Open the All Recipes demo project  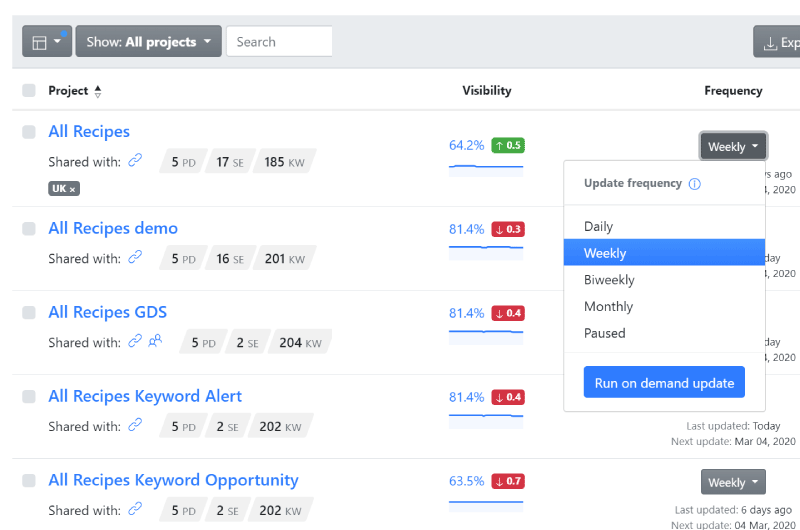[x=113, y=228]
